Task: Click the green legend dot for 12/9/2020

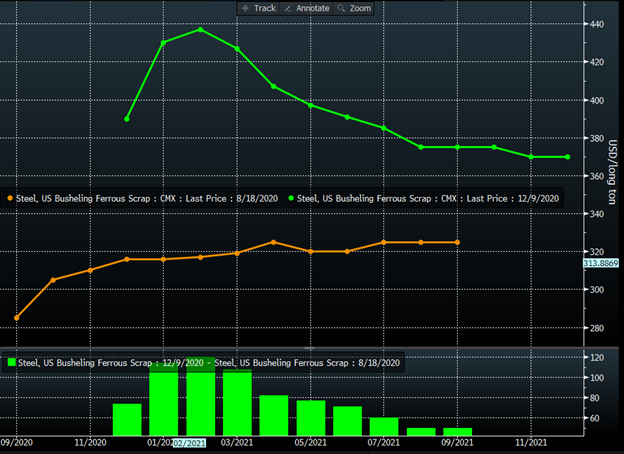Action: pos(291,199)
